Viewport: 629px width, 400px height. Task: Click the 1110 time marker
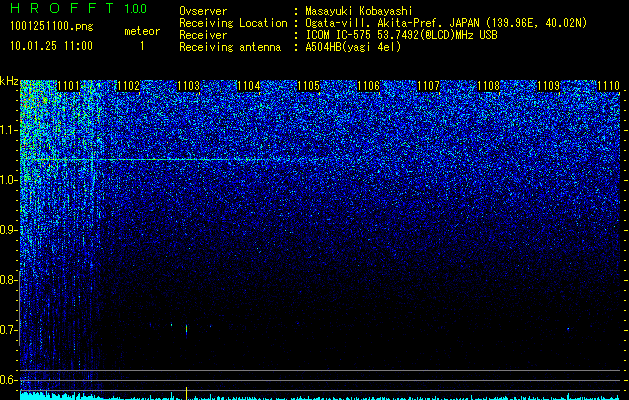(609, 86)
